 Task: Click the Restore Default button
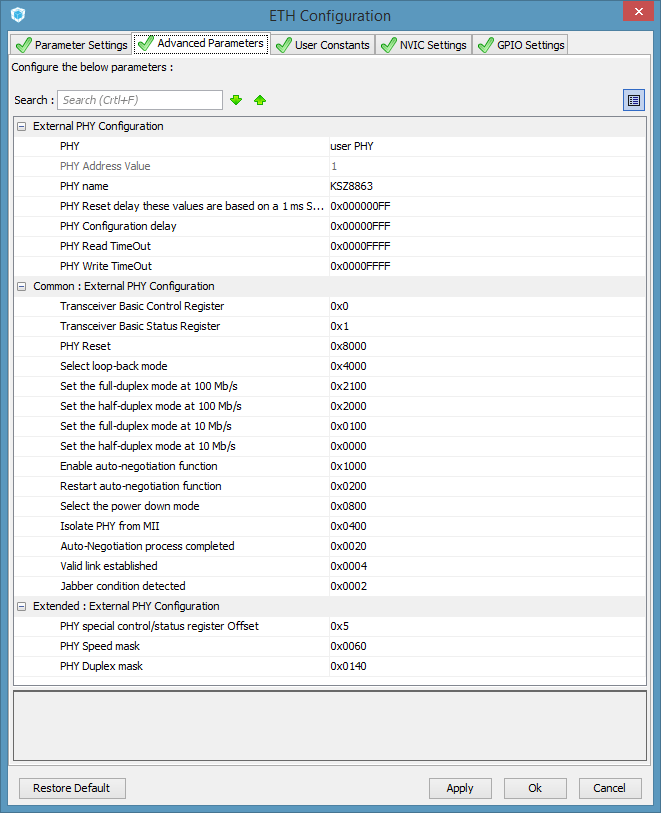point(72,788)
